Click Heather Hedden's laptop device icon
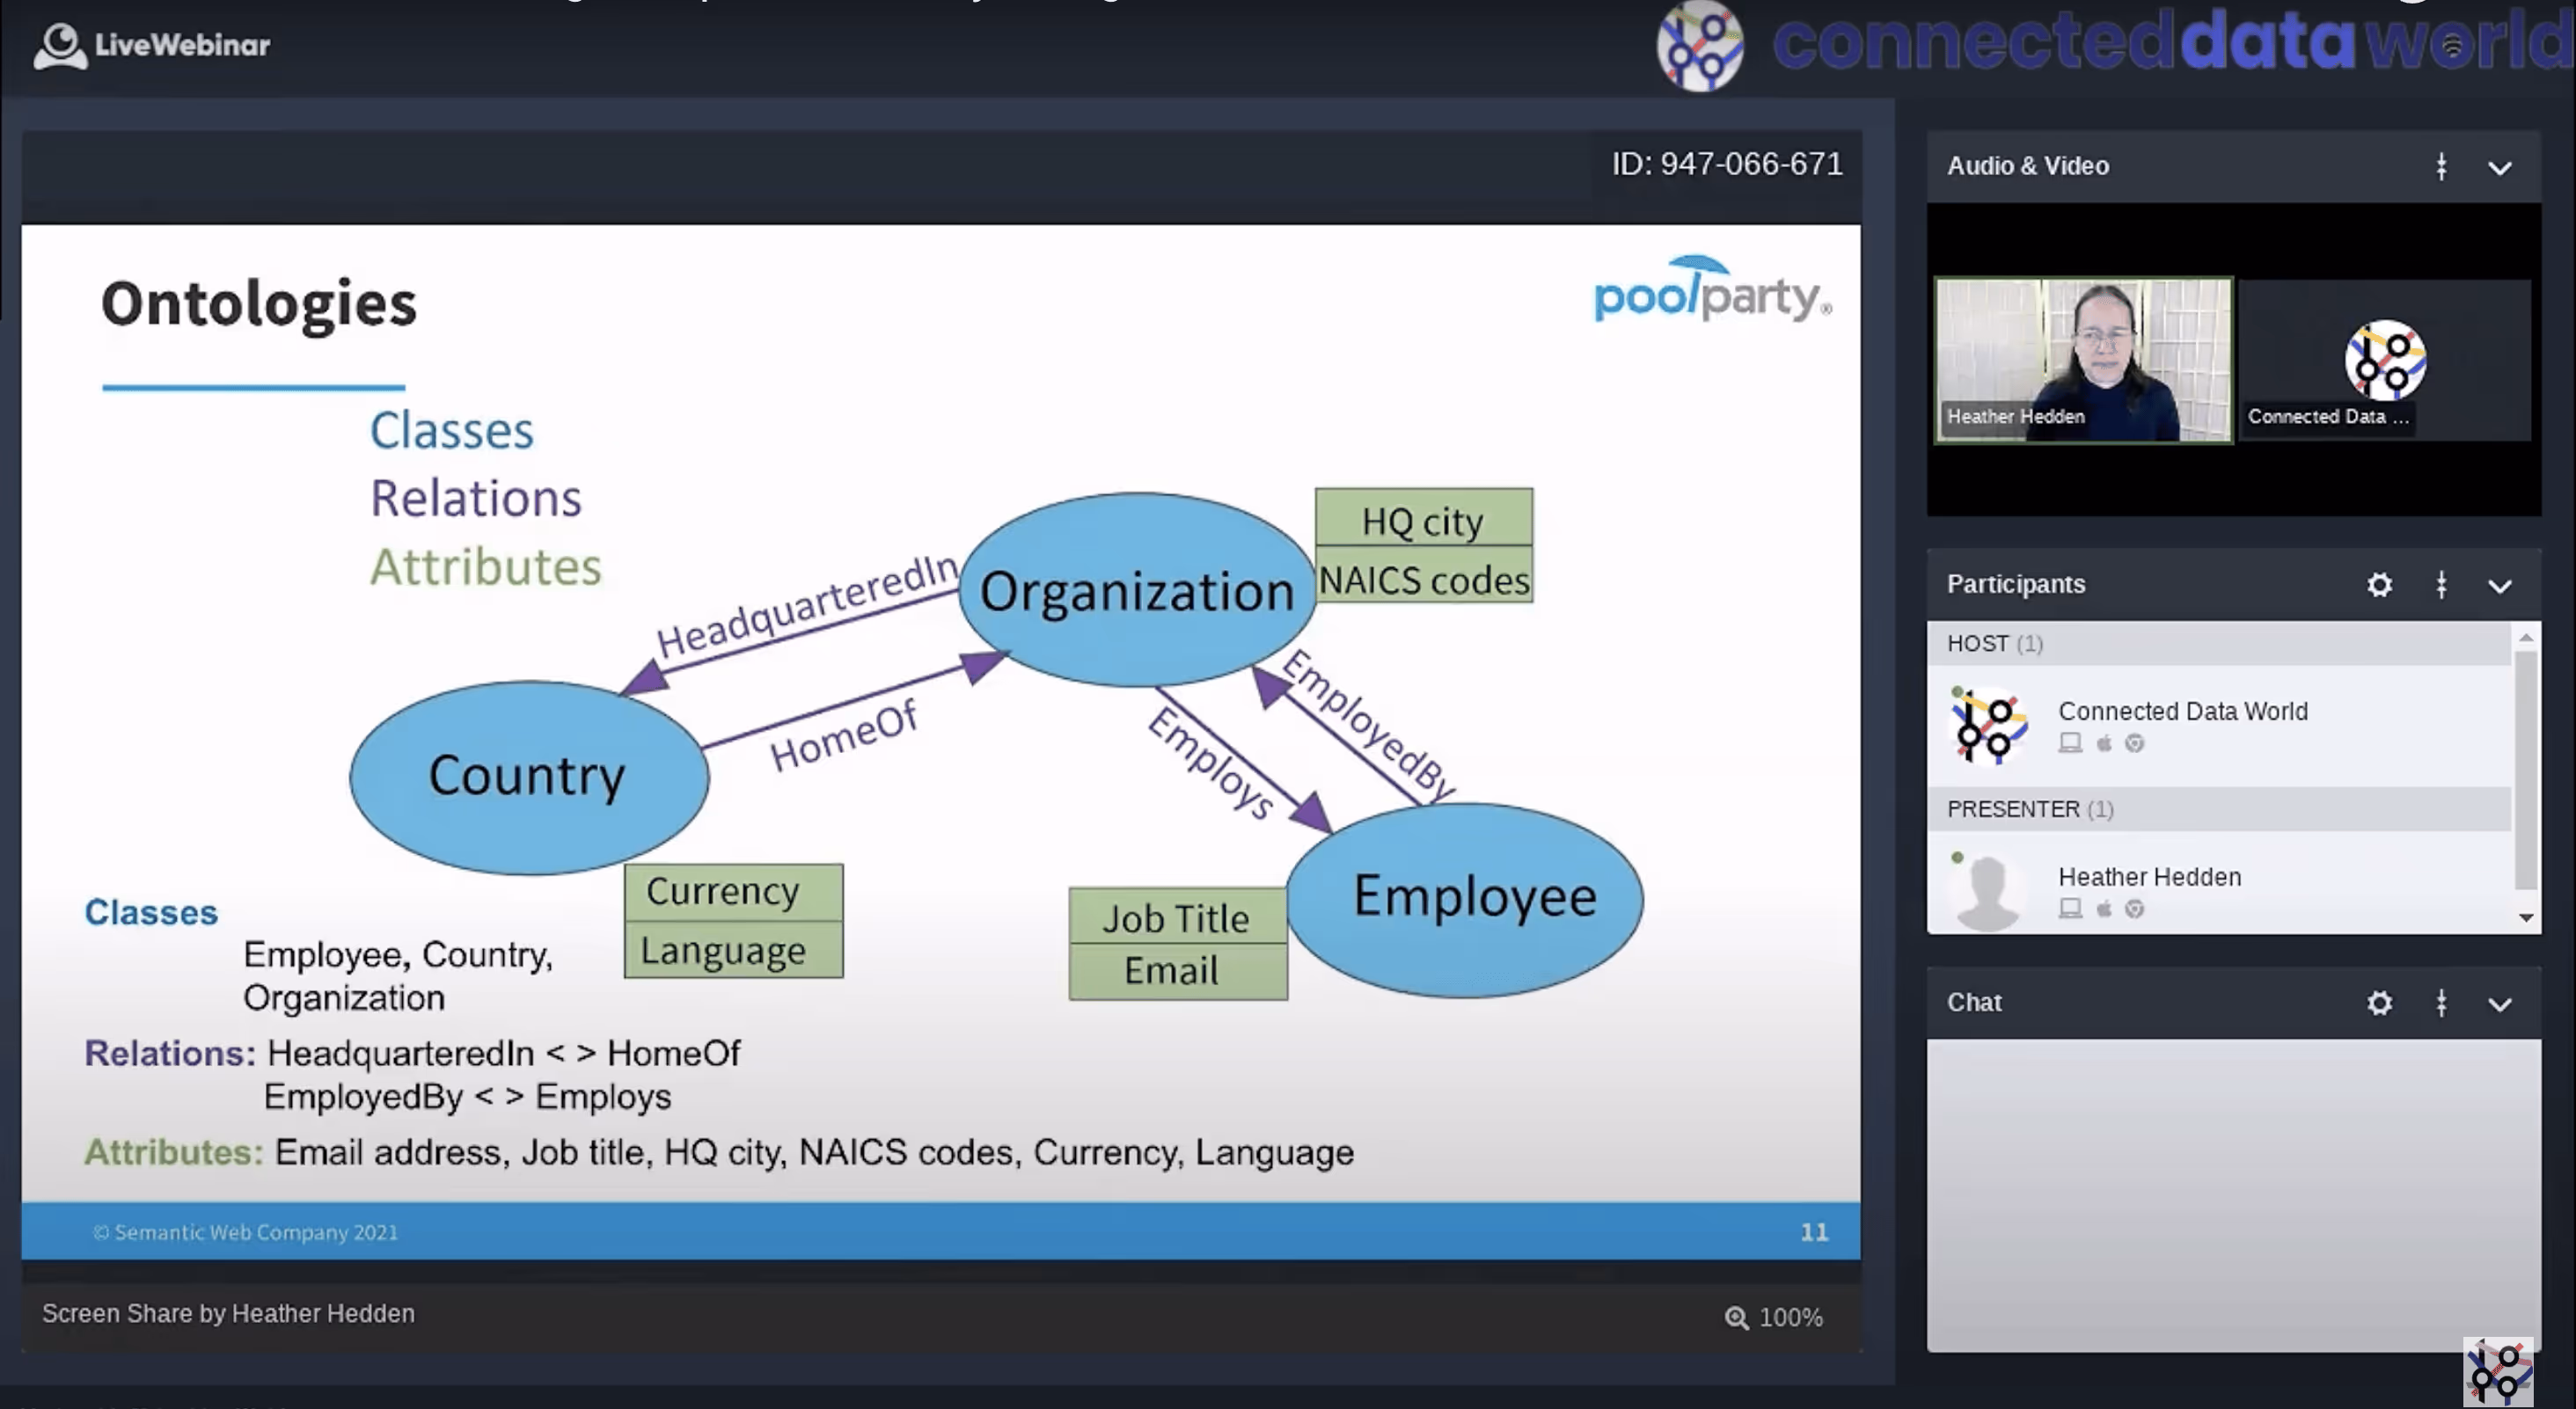Screen dimensions: 2576x1409 2070,909
